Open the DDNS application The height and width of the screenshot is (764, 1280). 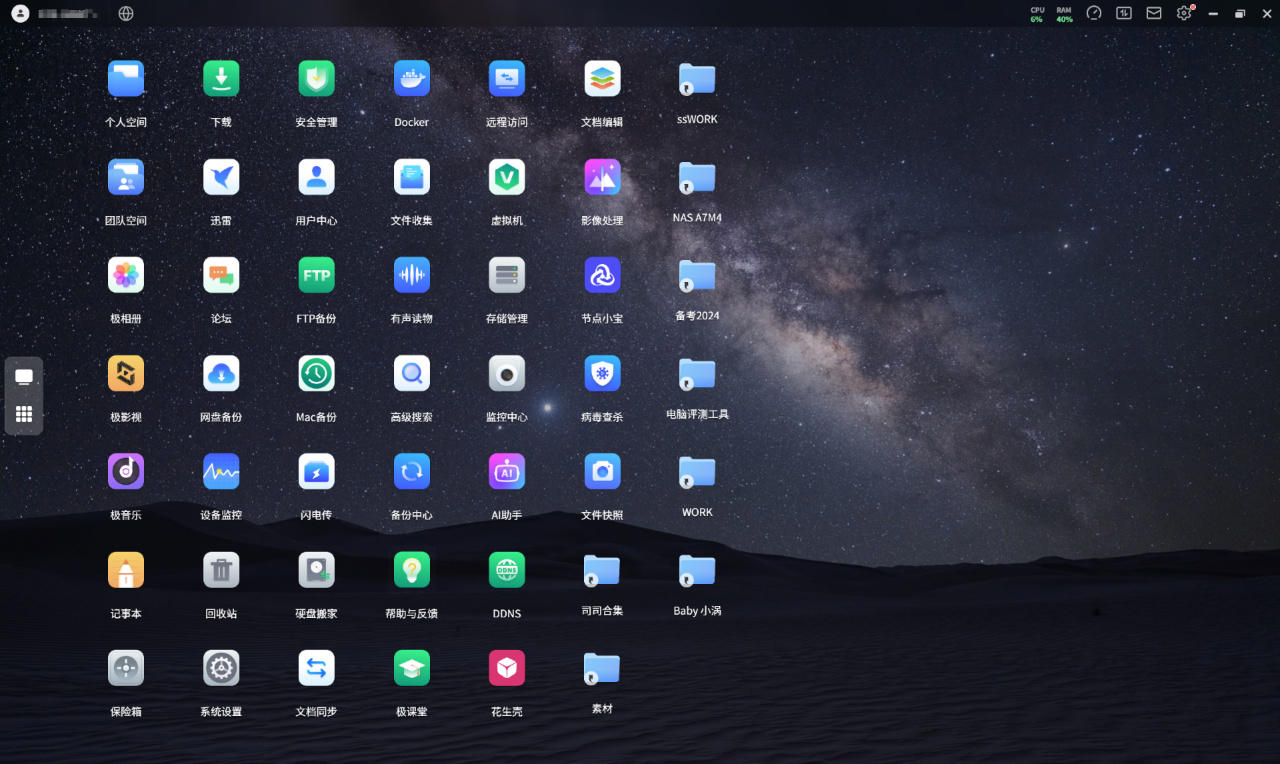click(x=507, y=570)
